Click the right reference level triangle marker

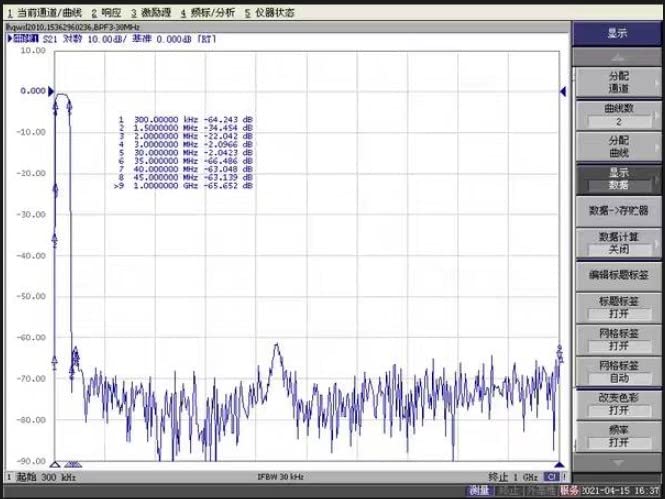tap(563, 91)
